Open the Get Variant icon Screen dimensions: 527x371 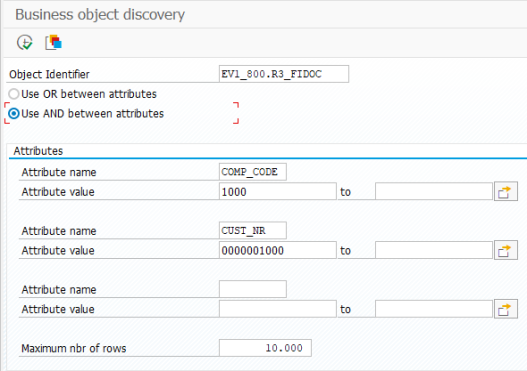coord(53,43)
